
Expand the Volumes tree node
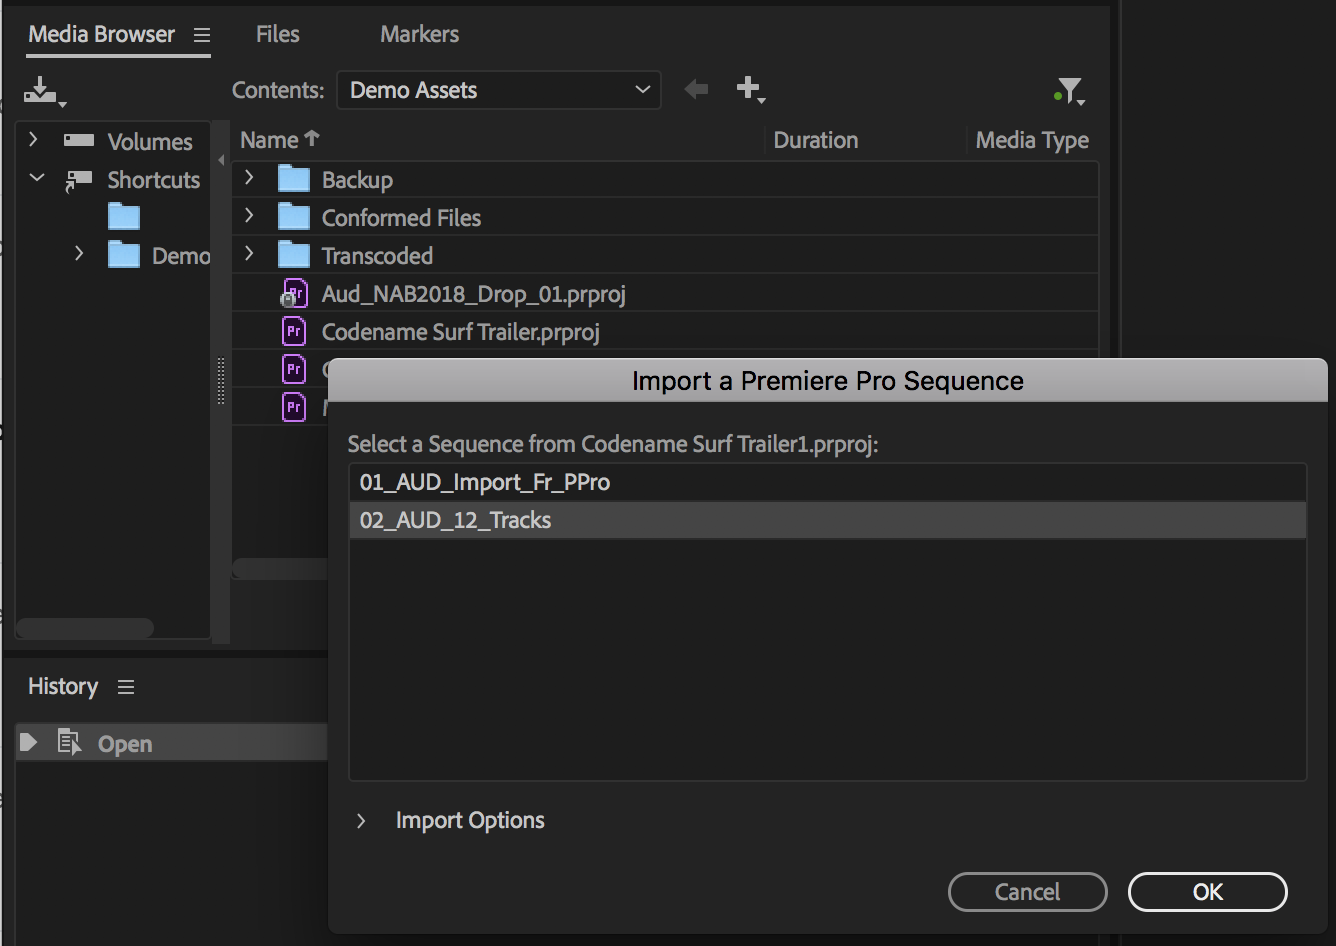[x=34, y=140]
